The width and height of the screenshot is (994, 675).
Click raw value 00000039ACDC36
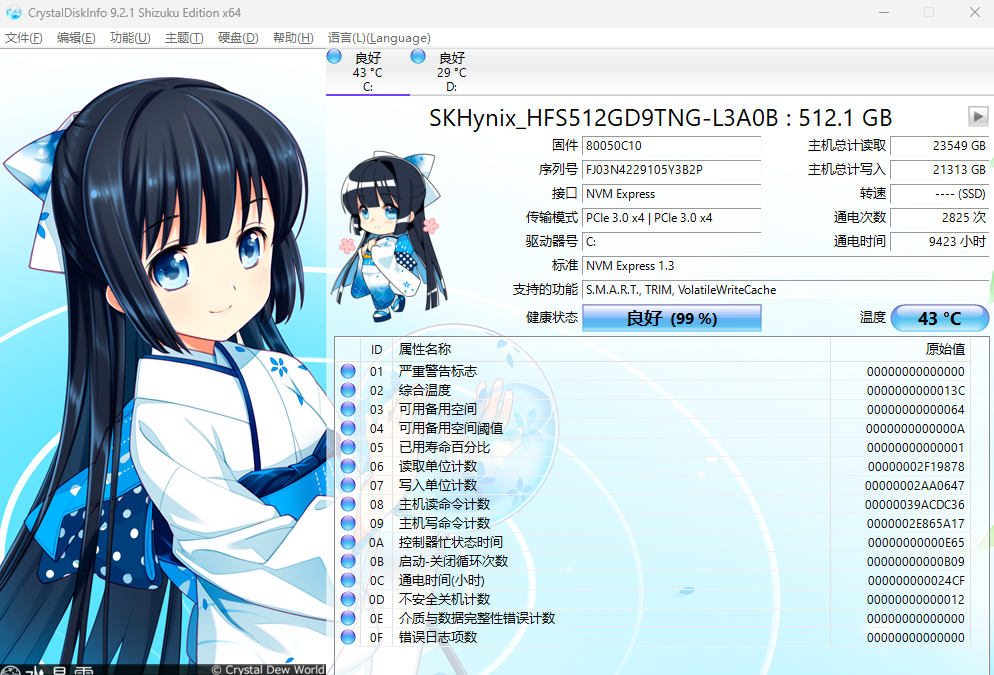point(915,505)
